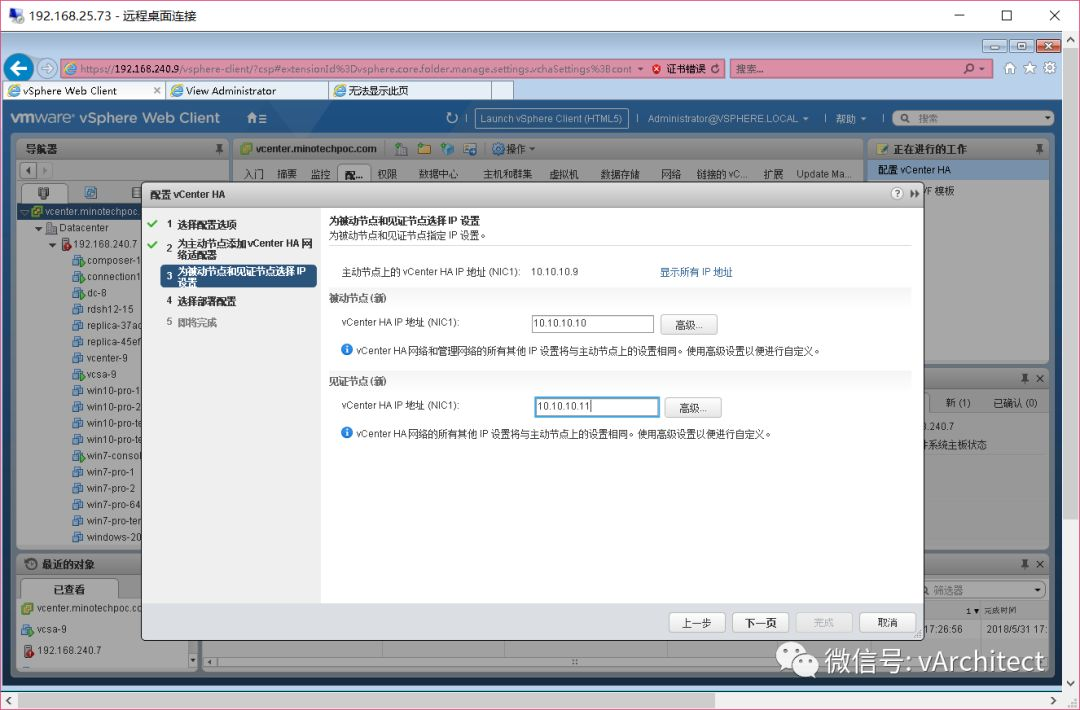Click the first action icon after vcenter.minotechpoc.com title
The width and height of the screenshot is (1080, 710).
401,149
